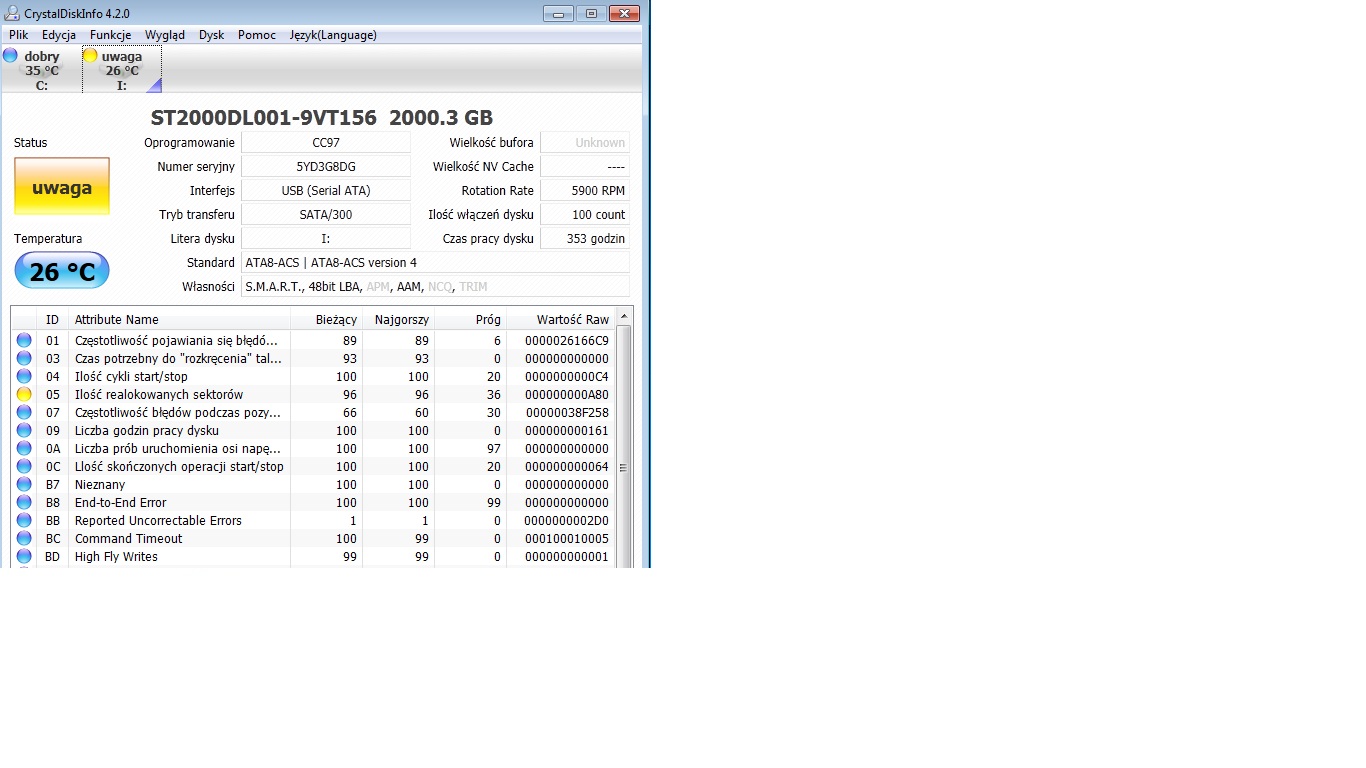Open the Dysk menu

pos(212,35)
